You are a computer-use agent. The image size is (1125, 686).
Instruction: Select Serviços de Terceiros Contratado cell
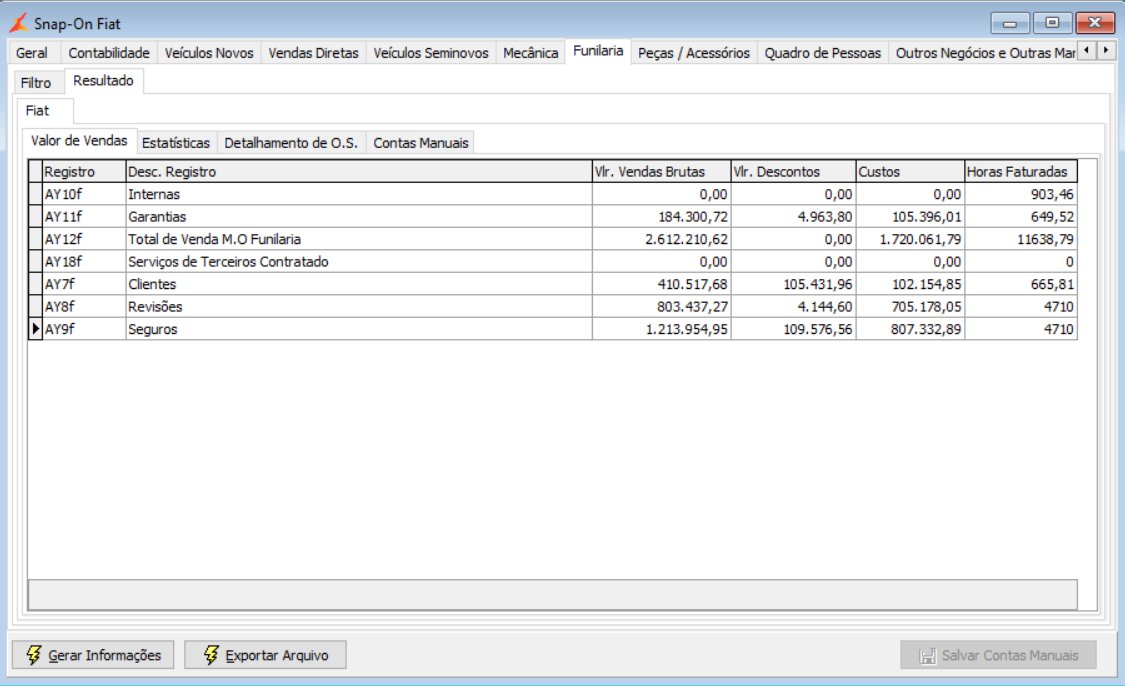(359, 261)
